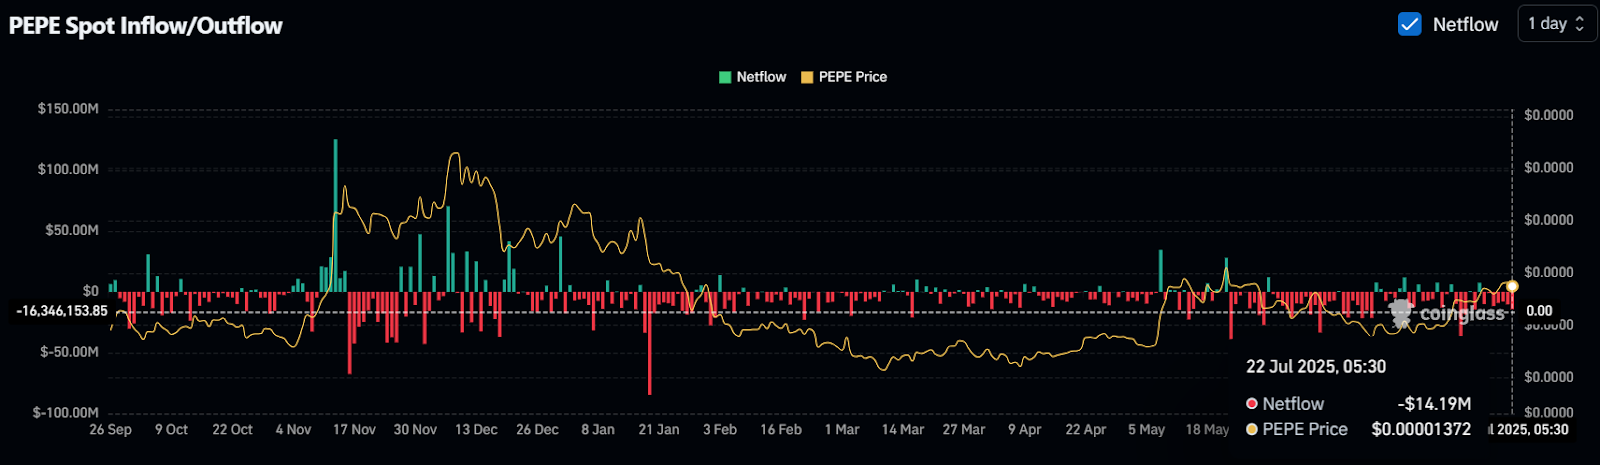The width and height of the screenshot is (1600, 465).
Task: Toggle the green Netflow legend swatch
Action: click(x=725, y=77)
